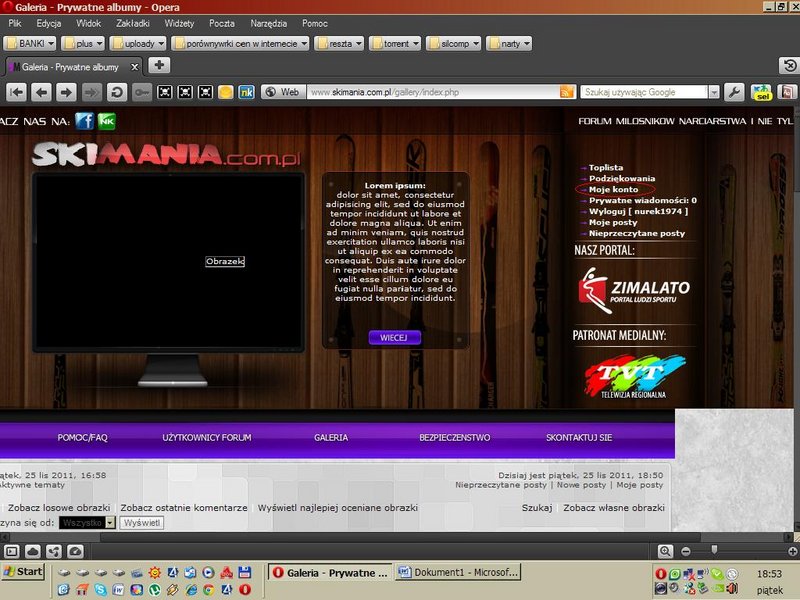Click Wyloguj [ nurek1974 ] link

(x=638, y=211)
